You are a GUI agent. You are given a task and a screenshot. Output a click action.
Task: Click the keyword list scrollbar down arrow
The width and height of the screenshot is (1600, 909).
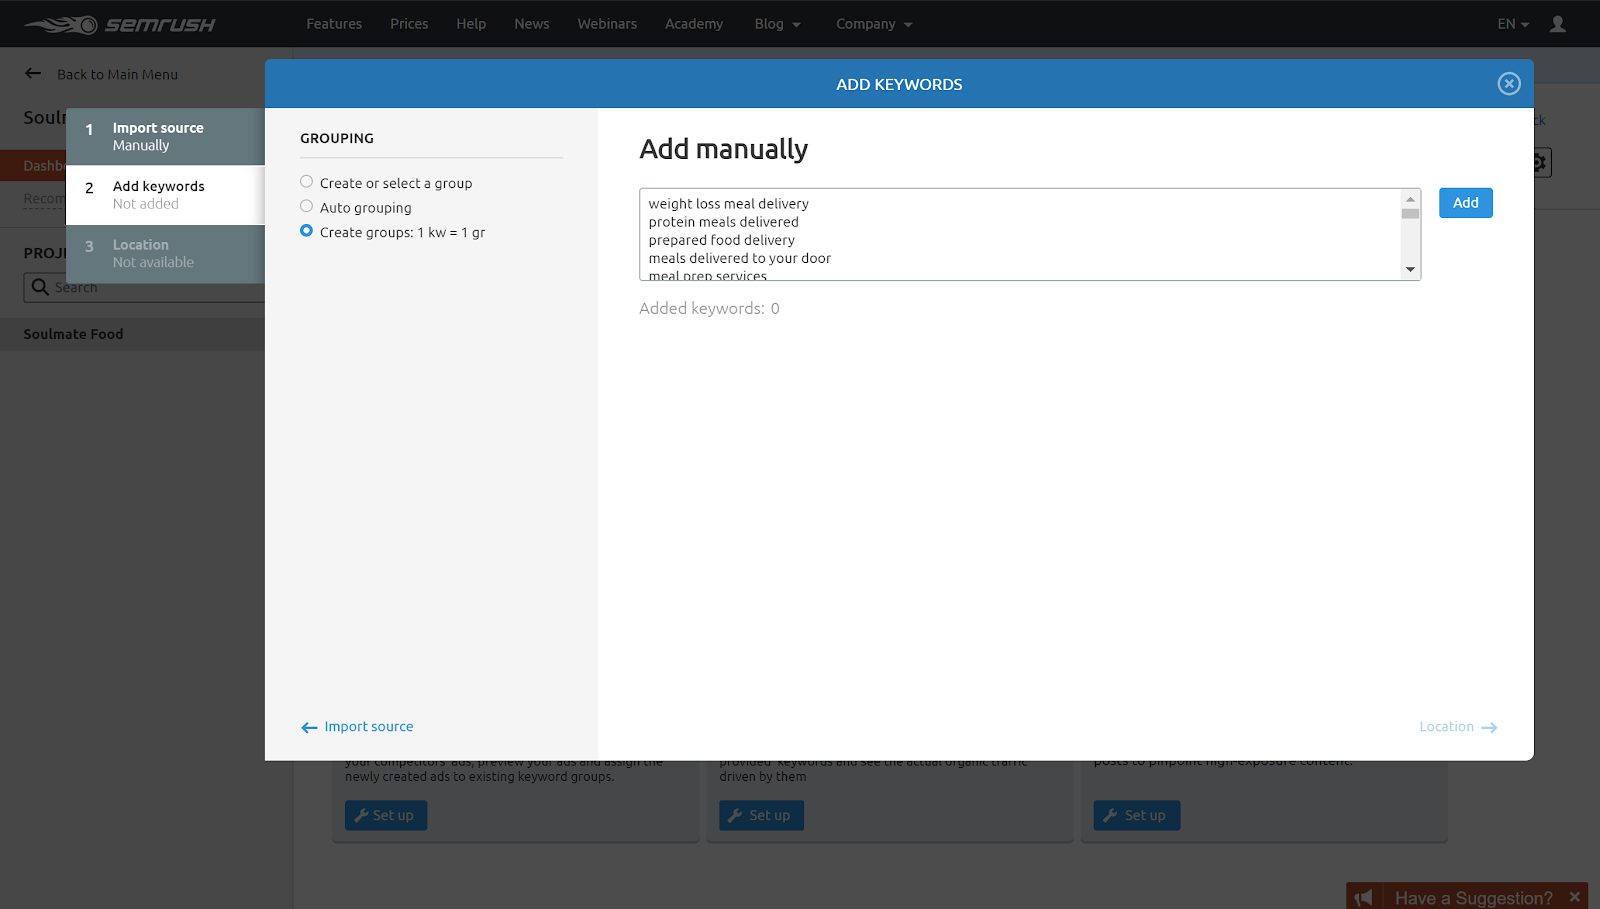click(x=1411, y=269)
